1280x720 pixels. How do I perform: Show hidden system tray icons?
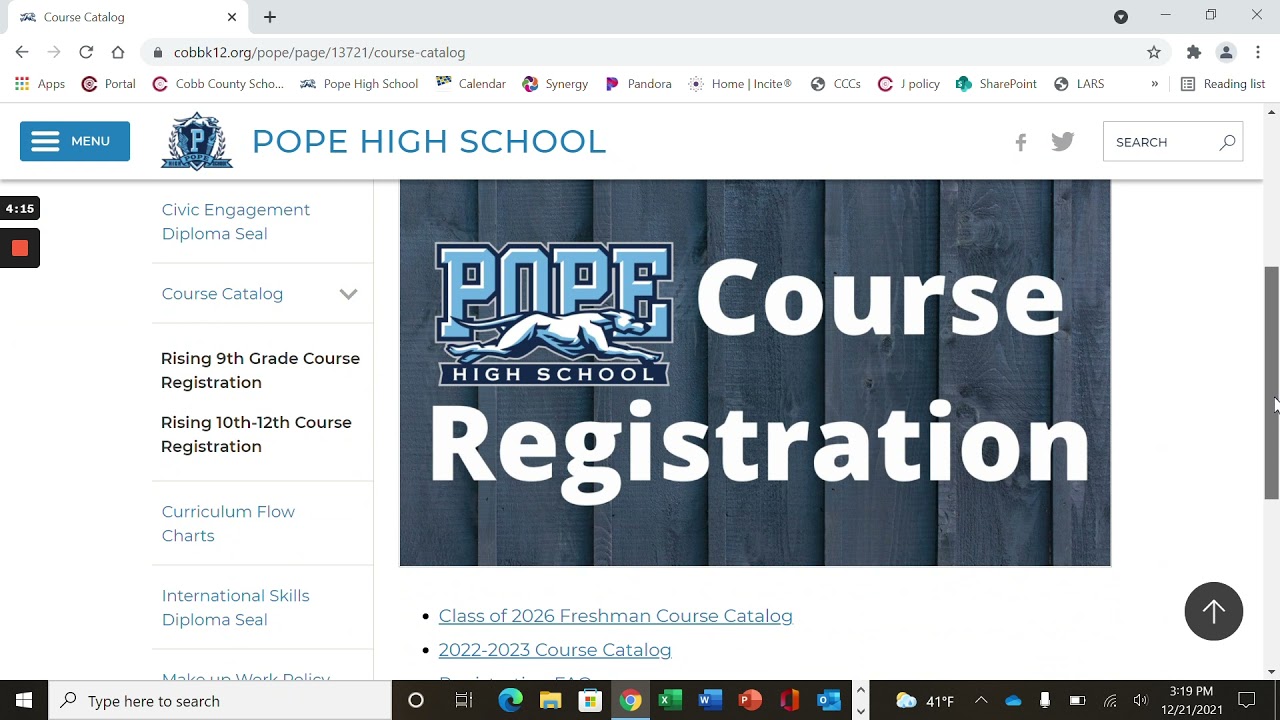[x=981, y=700]
